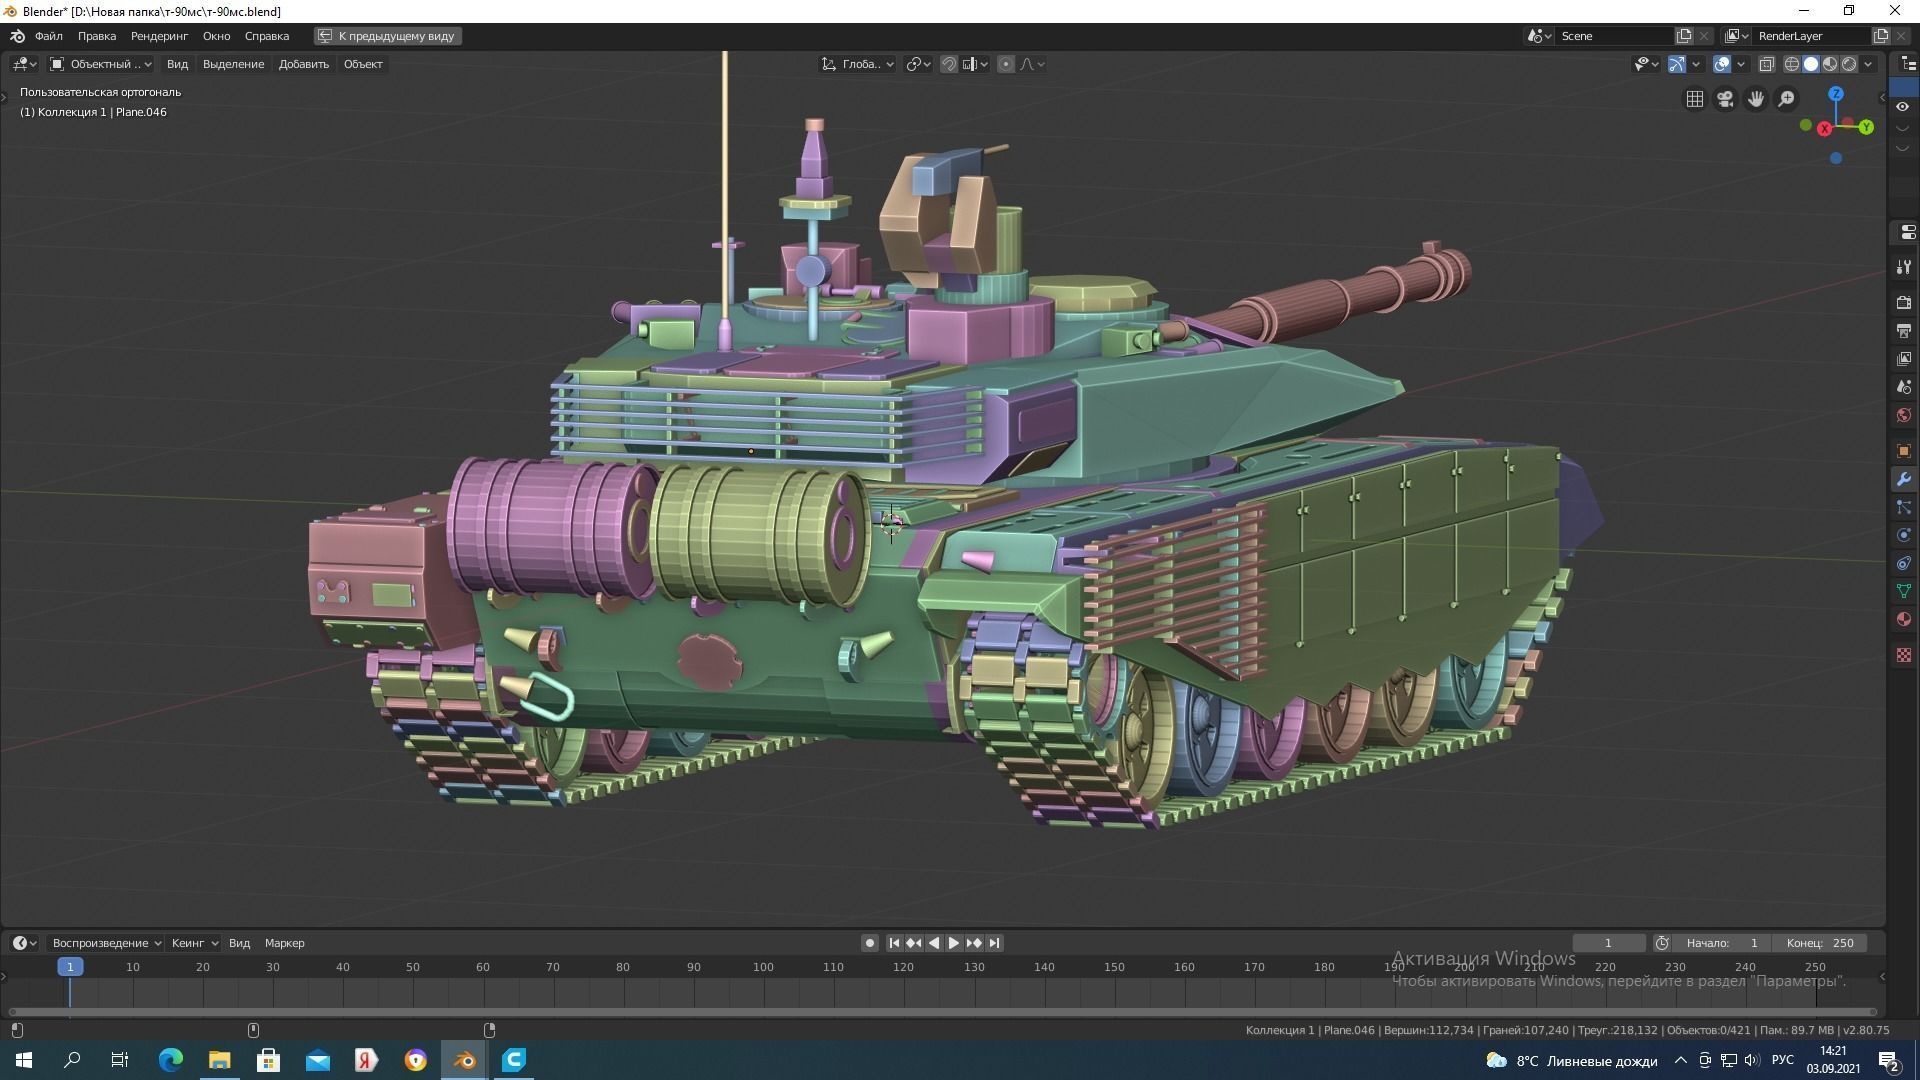Open the Object Constraints tab

[1903, 563]
